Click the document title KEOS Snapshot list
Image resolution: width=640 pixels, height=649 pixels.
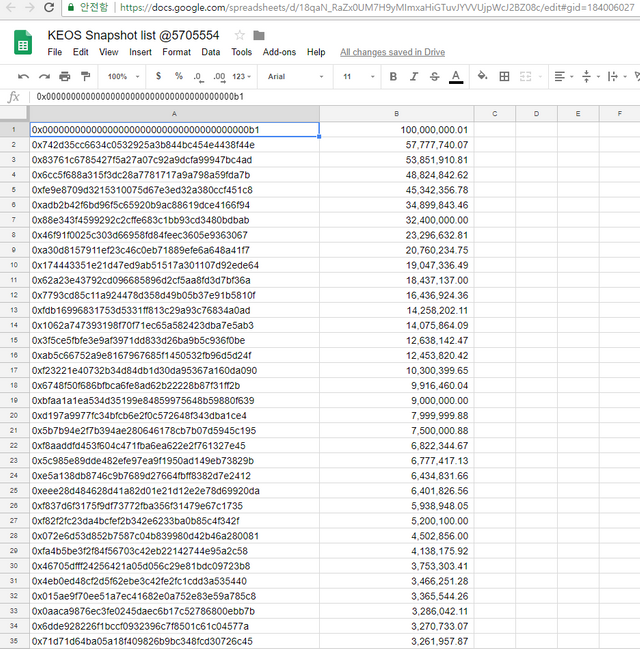pos(133,35)
